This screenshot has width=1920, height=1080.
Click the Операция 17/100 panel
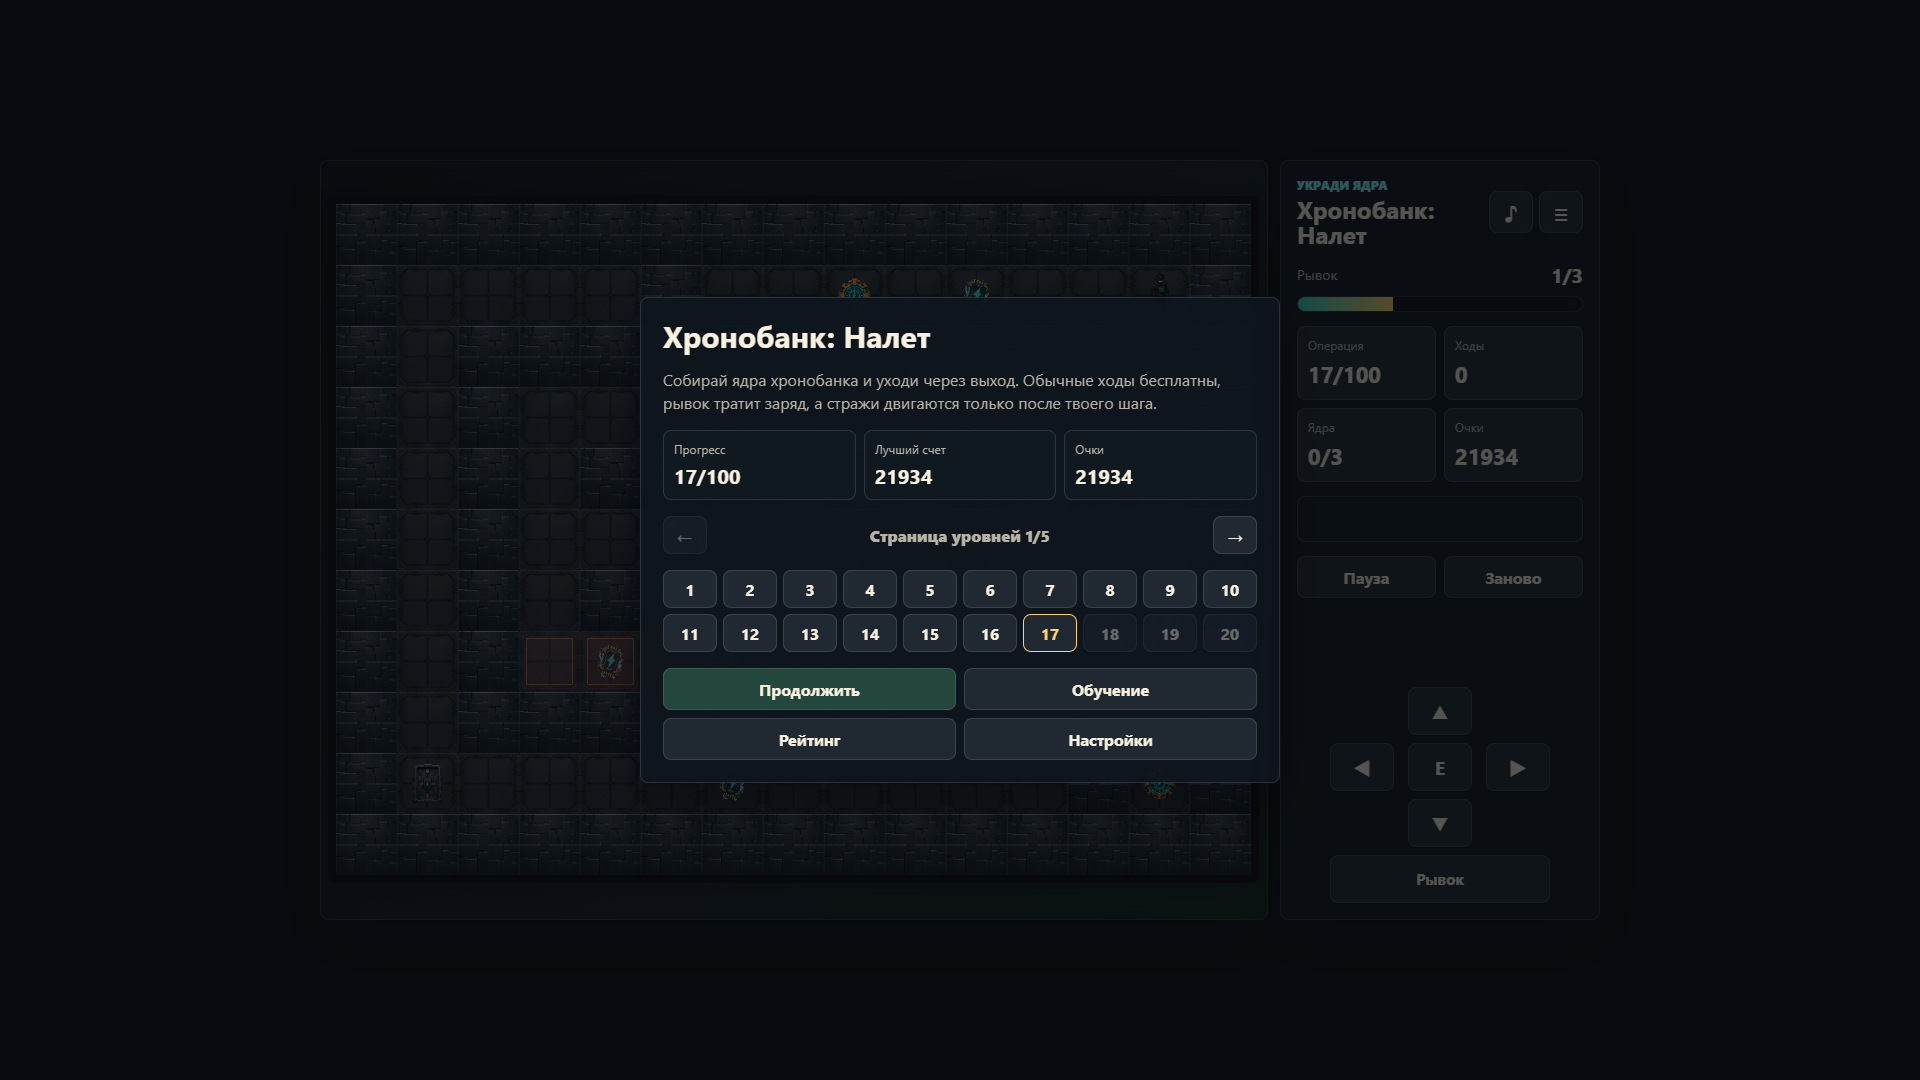pos(1366,363)
